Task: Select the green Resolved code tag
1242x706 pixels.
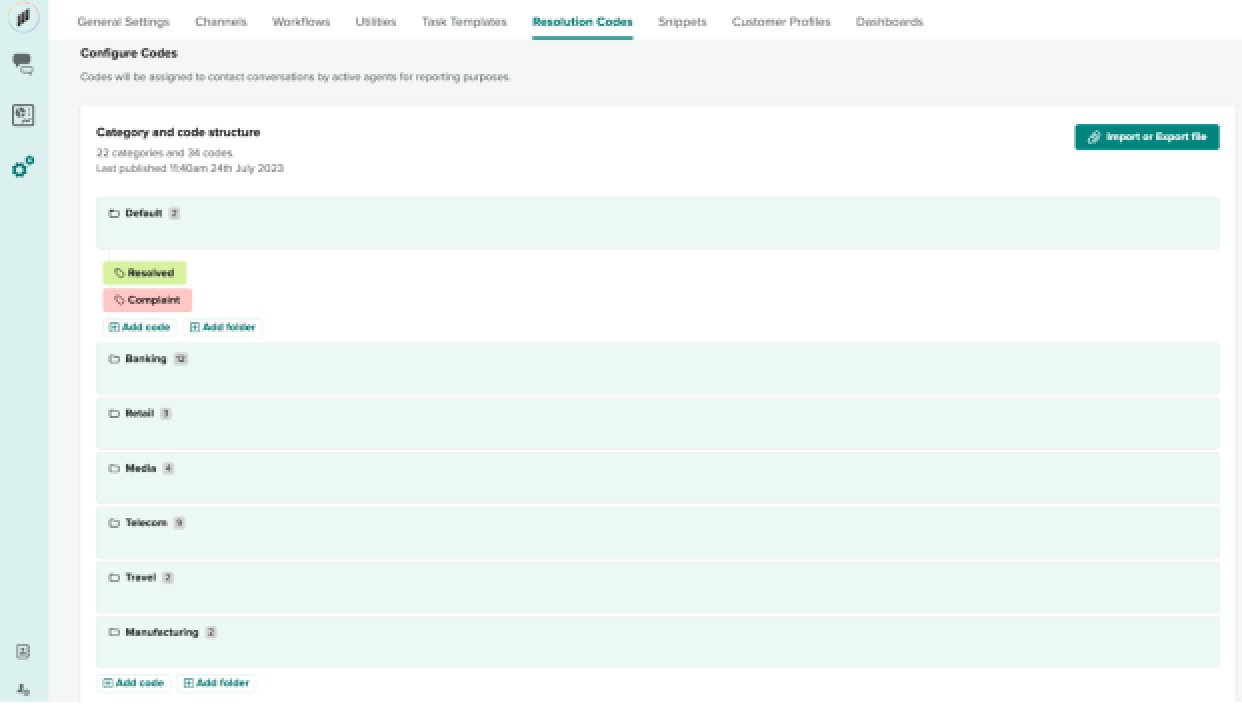Action: (x=144, y=273)
